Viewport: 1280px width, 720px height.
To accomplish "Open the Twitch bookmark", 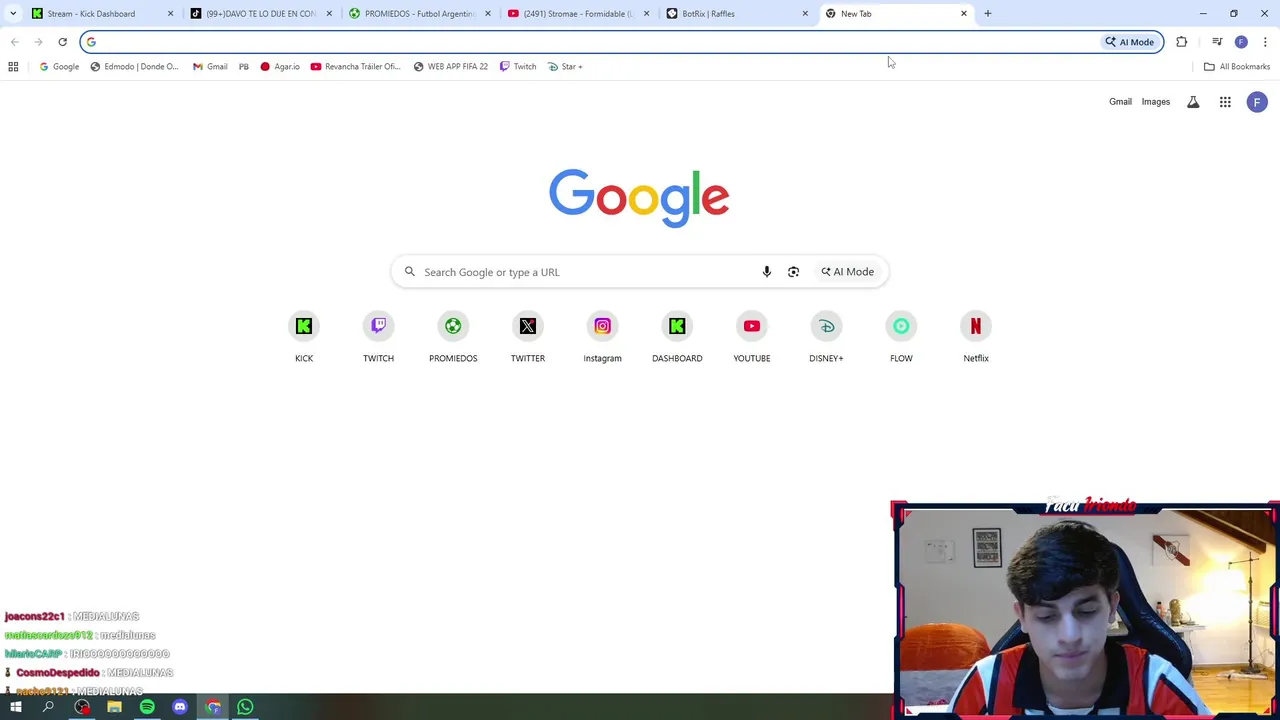I will pos(518,67).
